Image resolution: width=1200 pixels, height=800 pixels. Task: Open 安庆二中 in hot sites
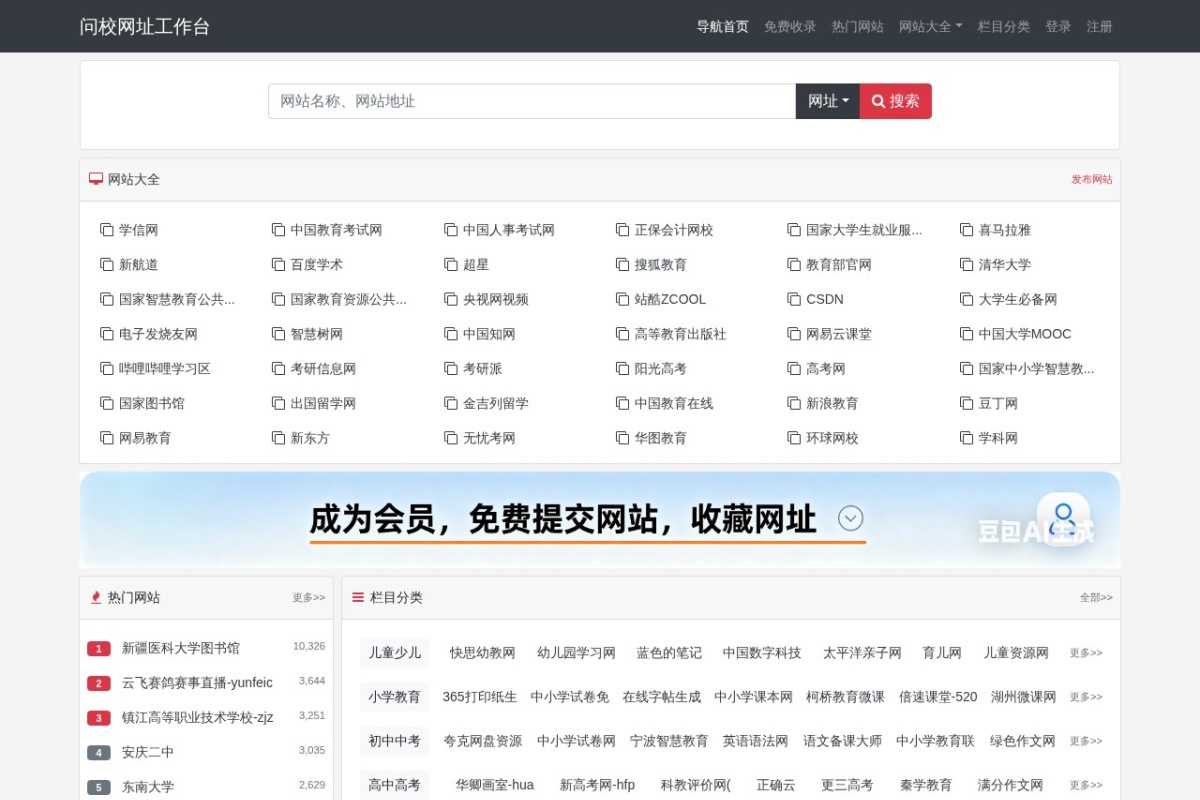148,752
